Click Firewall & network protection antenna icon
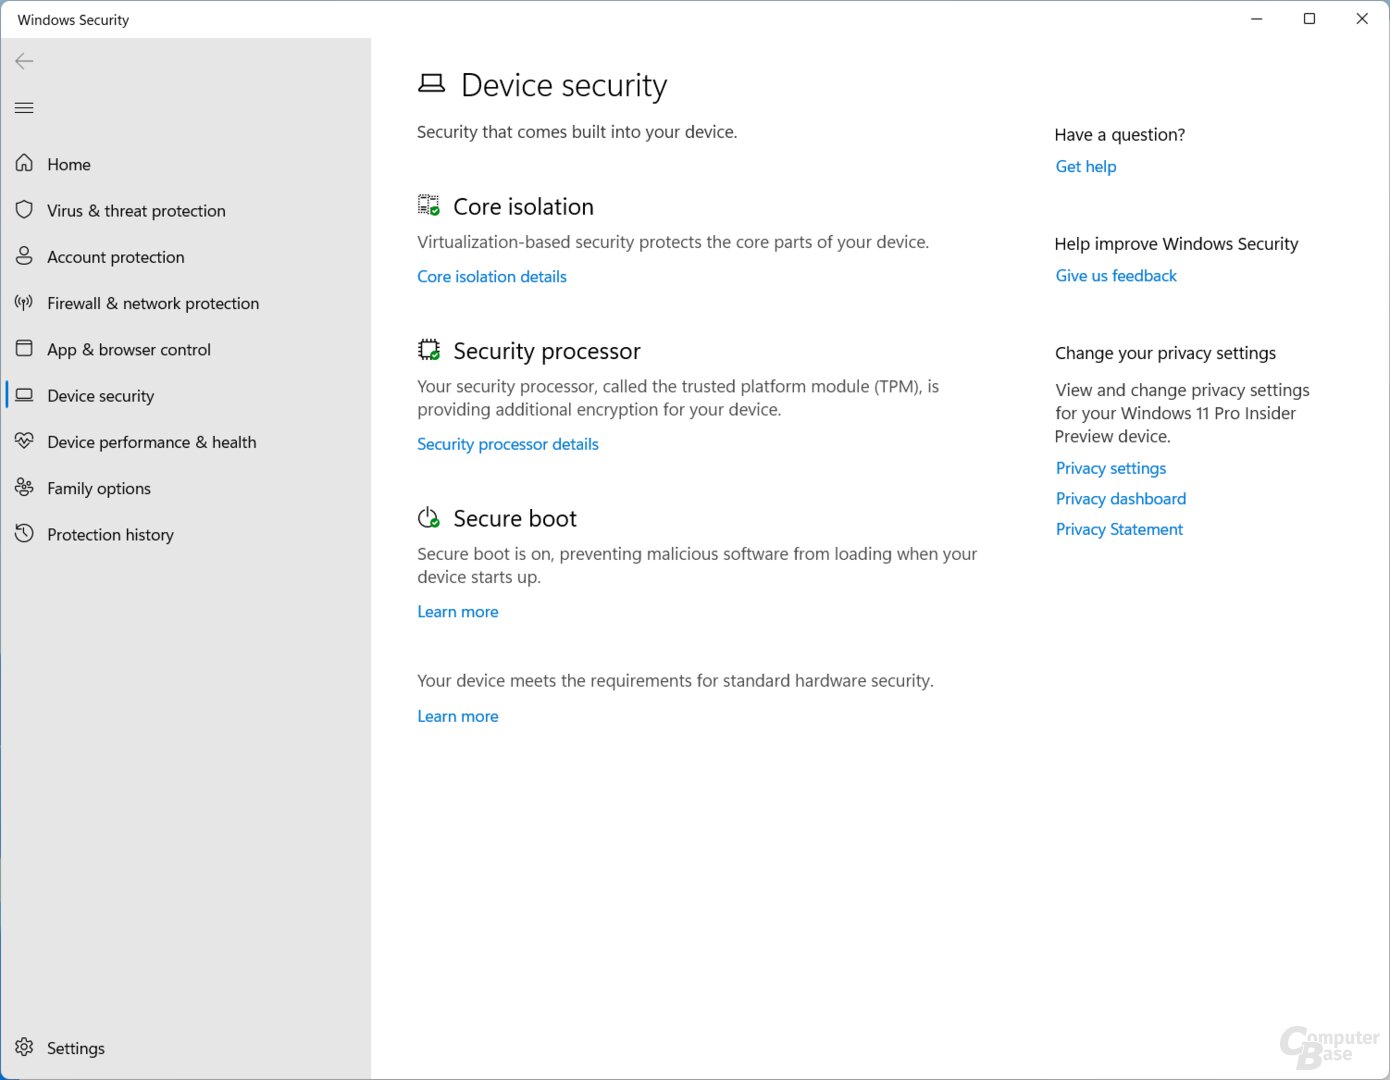Screen dimensions: 1390x1080 coord(25,302)
